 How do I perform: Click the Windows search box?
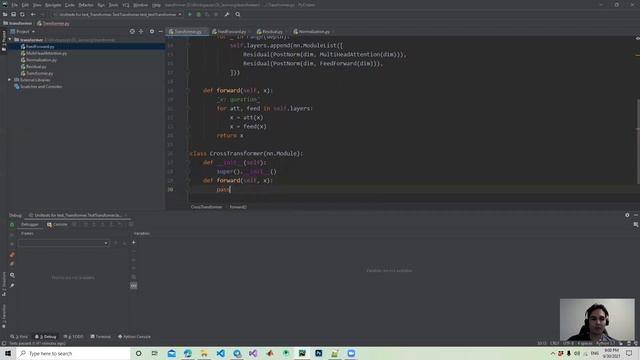73,353
